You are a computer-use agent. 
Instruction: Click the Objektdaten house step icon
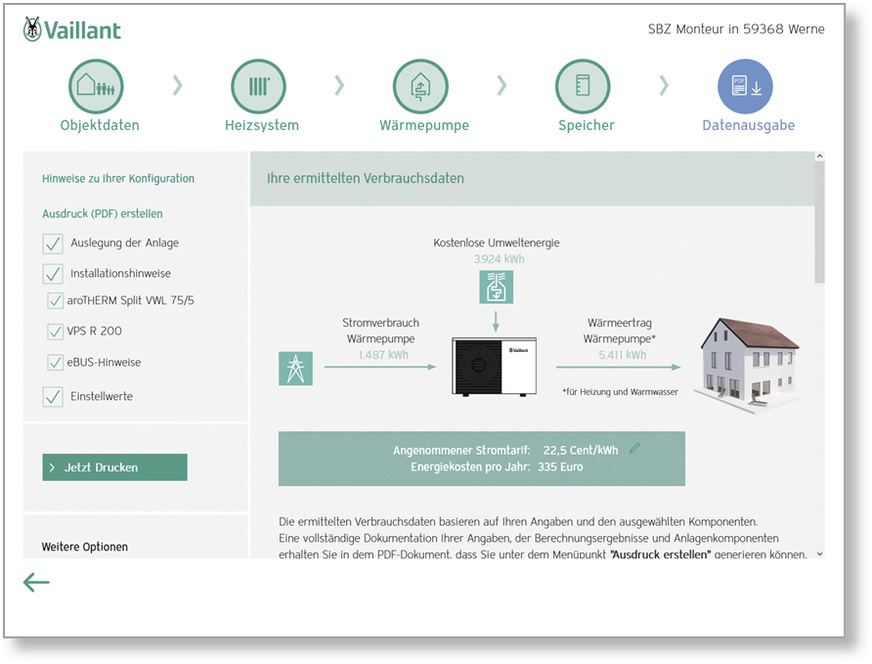96,86
